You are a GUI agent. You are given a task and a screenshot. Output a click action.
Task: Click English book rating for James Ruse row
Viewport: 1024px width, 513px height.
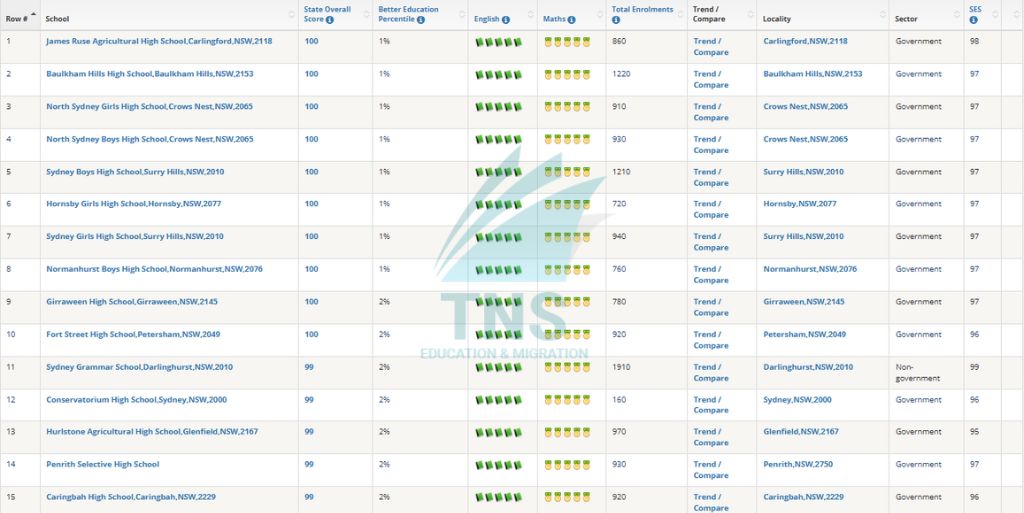coord(499,42)
